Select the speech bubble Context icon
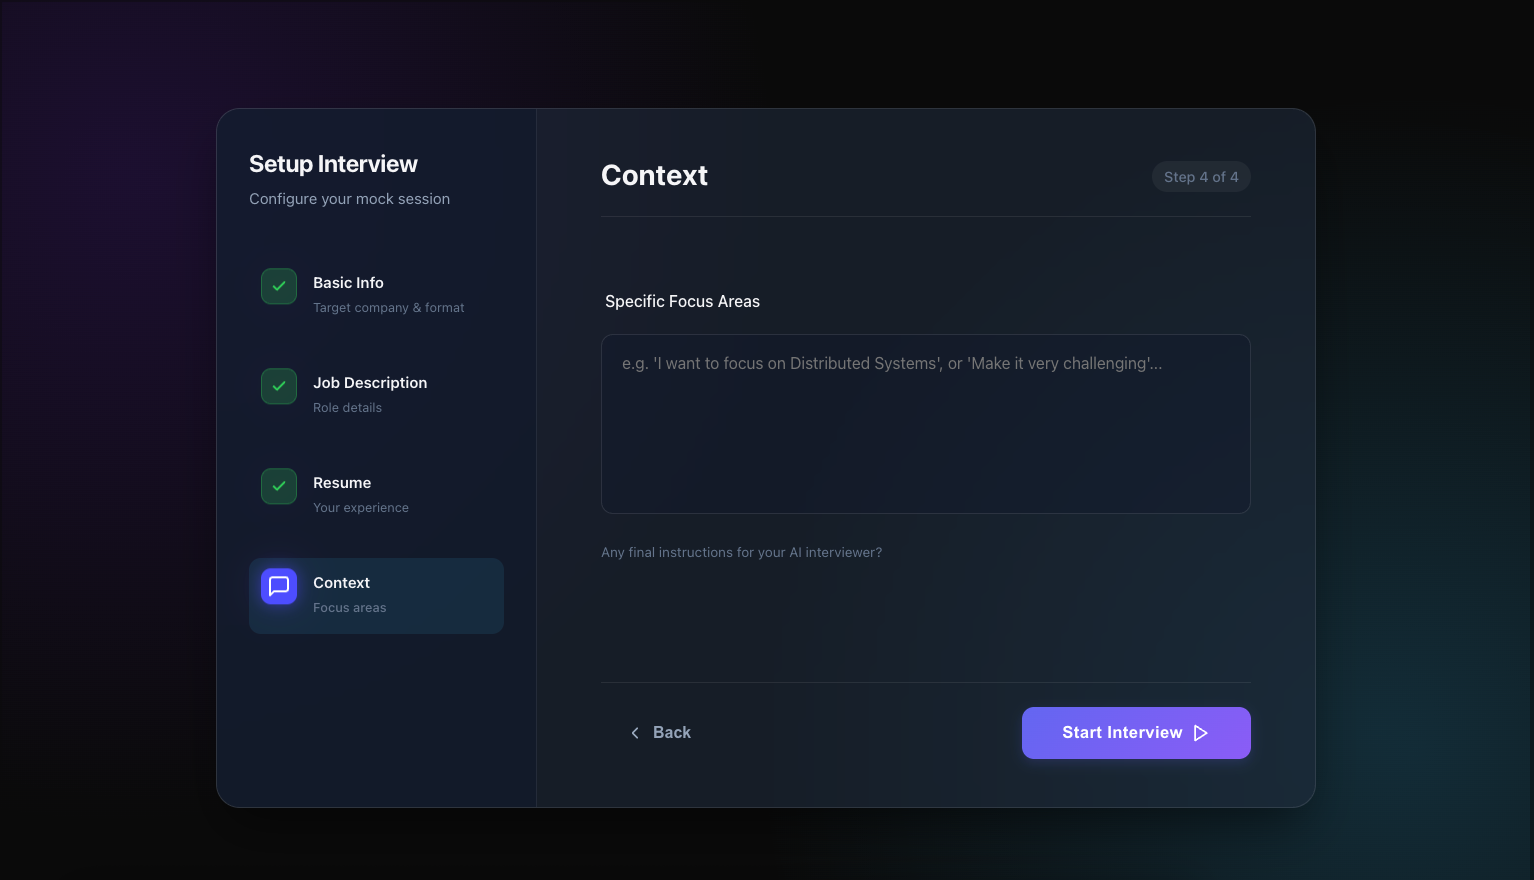The width and height of the screenshot is (1534, 880). [278, 586]
